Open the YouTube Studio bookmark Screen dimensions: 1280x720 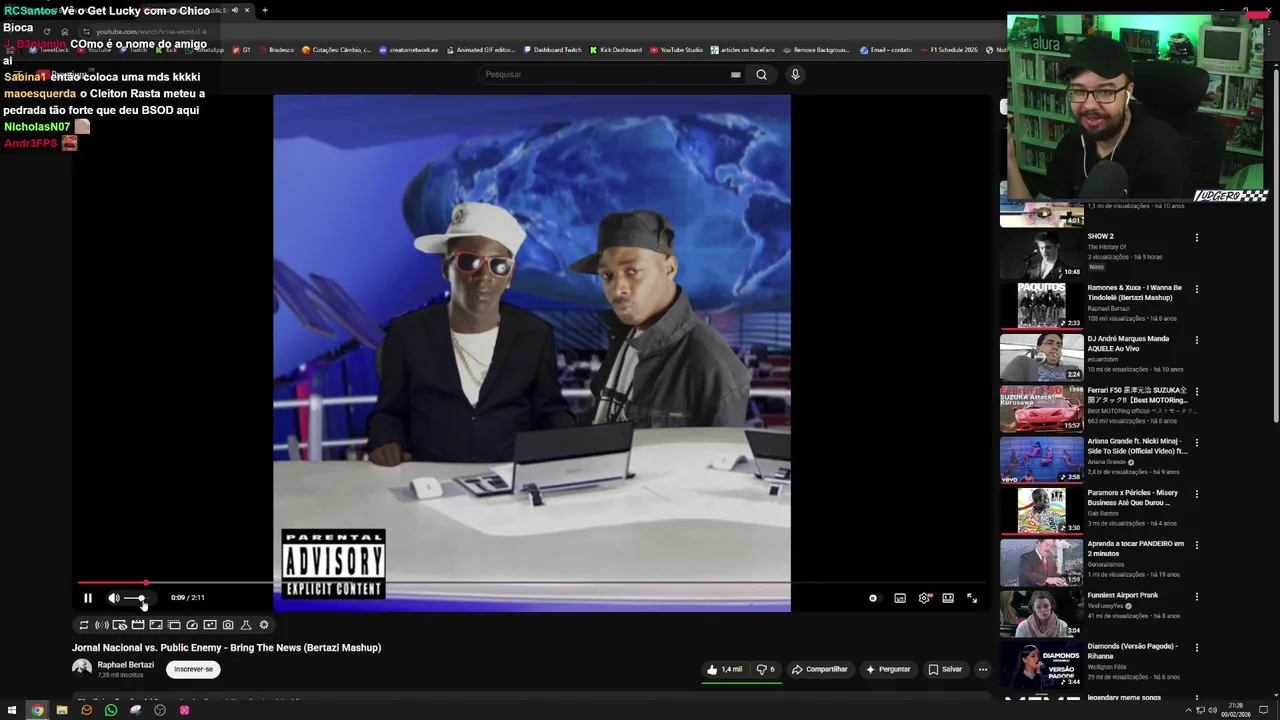click(676, 50)
